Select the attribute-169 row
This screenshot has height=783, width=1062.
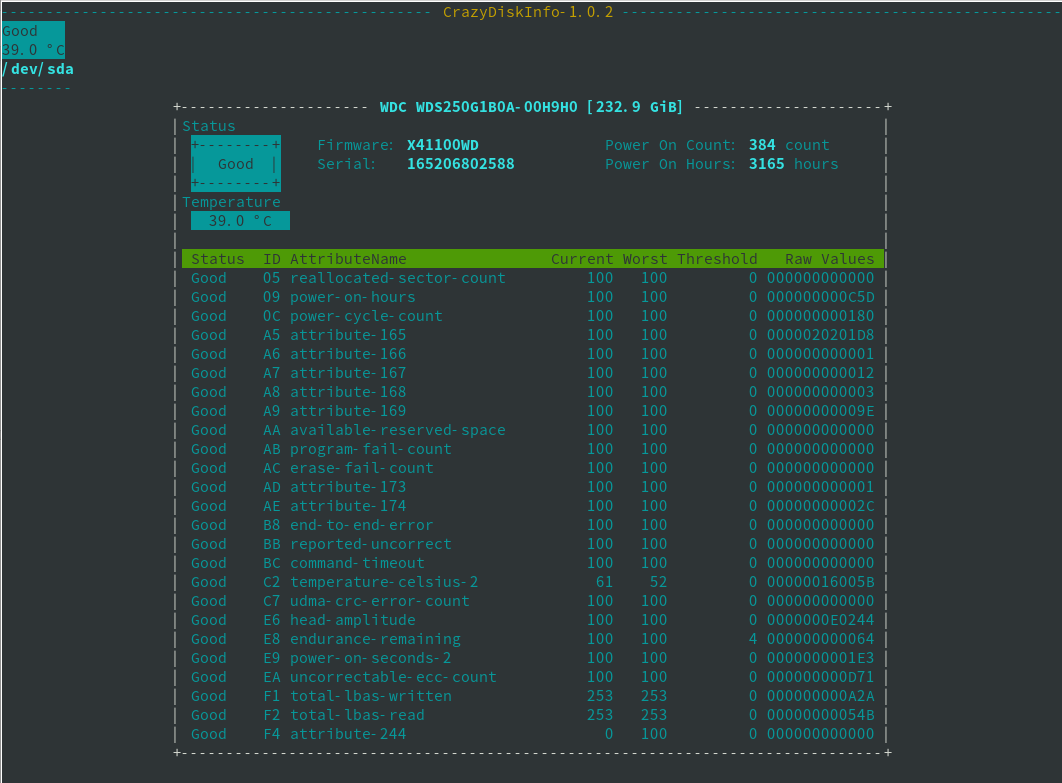[x=533, y=410]
